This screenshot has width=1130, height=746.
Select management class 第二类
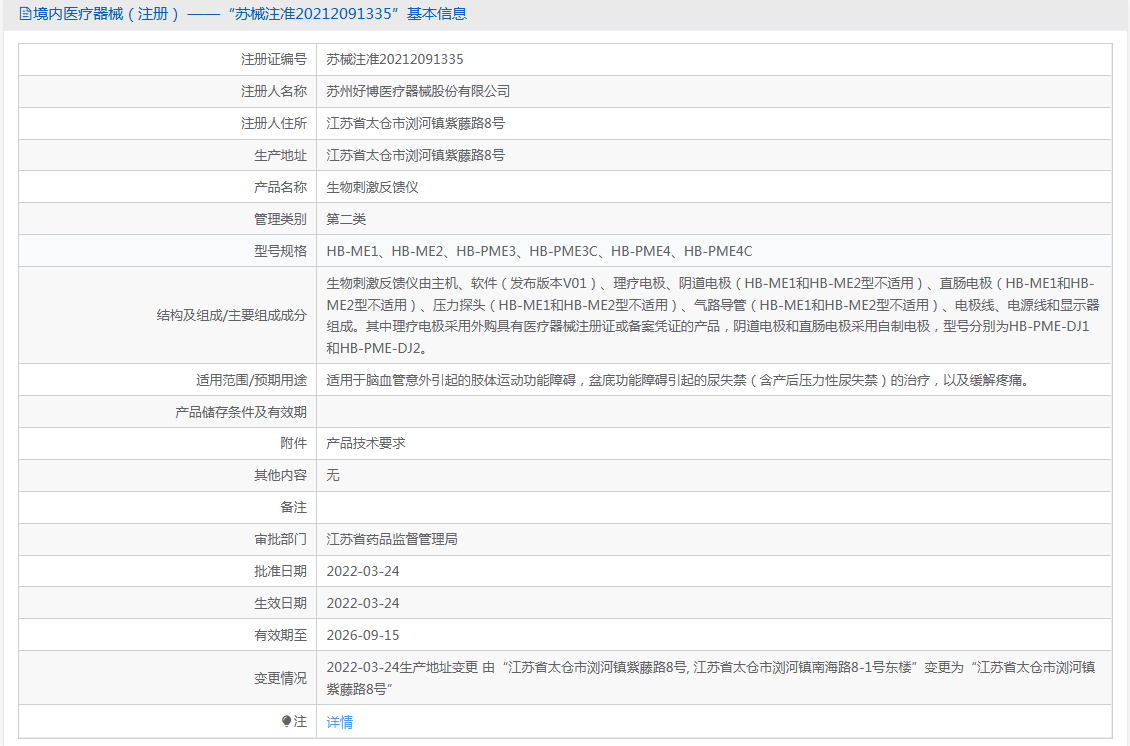346,219
